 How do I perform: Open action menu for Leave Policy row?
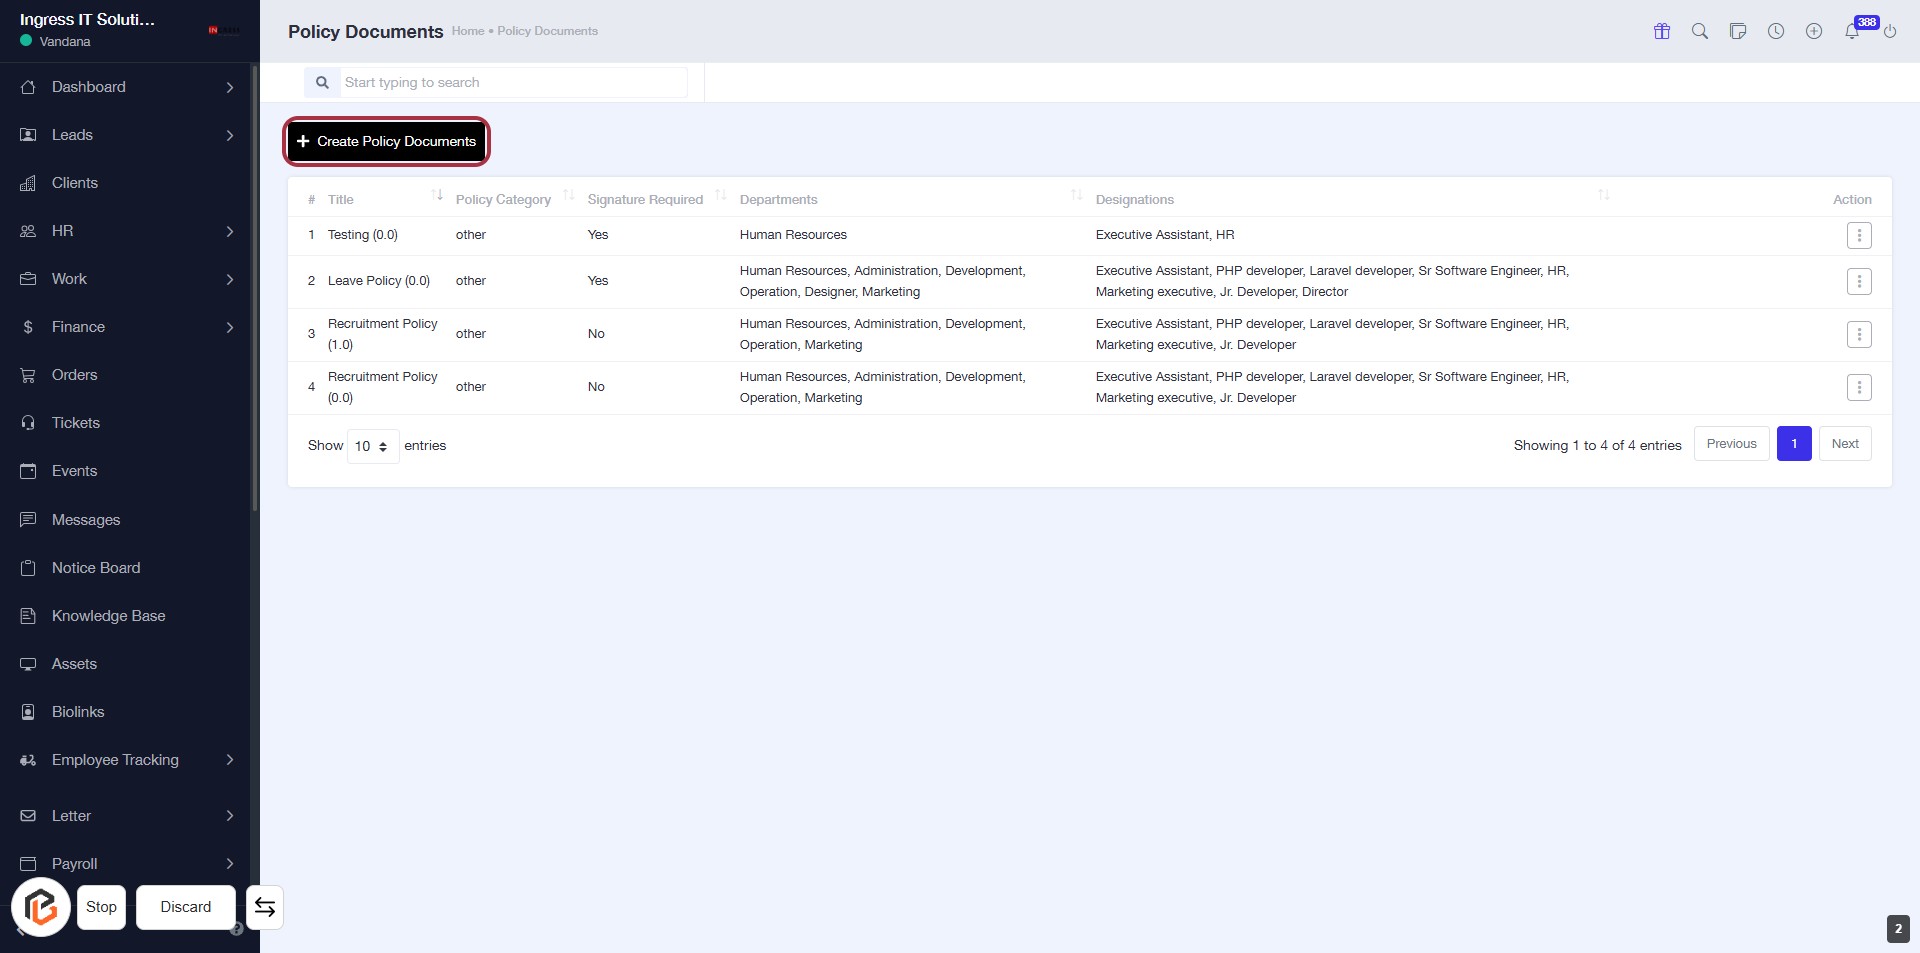1858,282
